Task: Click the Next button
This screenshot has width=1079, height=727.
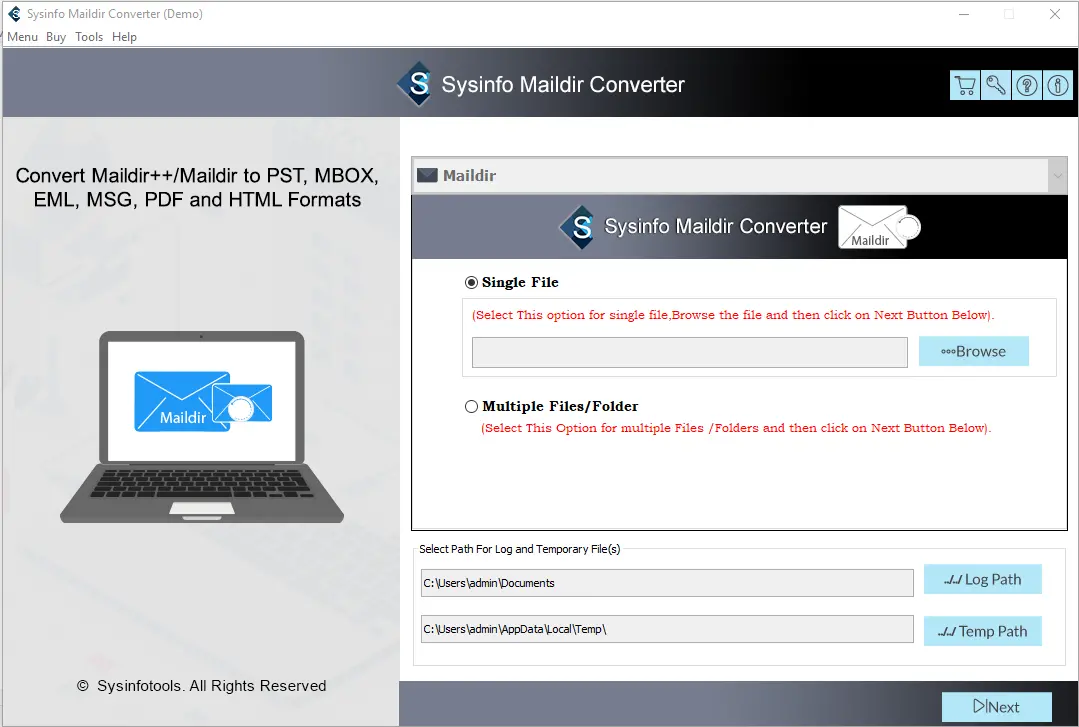Action: pyautogui.click(x=996, y=706)
